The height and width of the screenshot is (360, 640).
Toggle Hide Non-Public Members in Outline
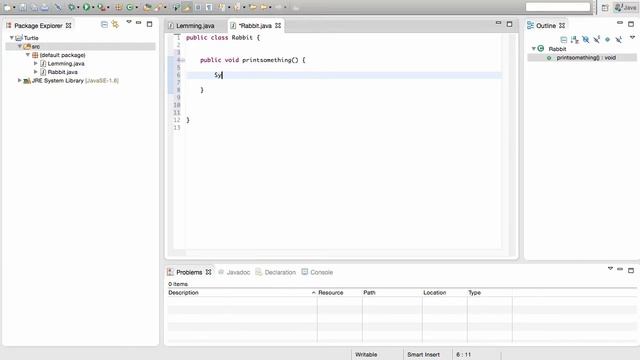[x=607, y=40]
